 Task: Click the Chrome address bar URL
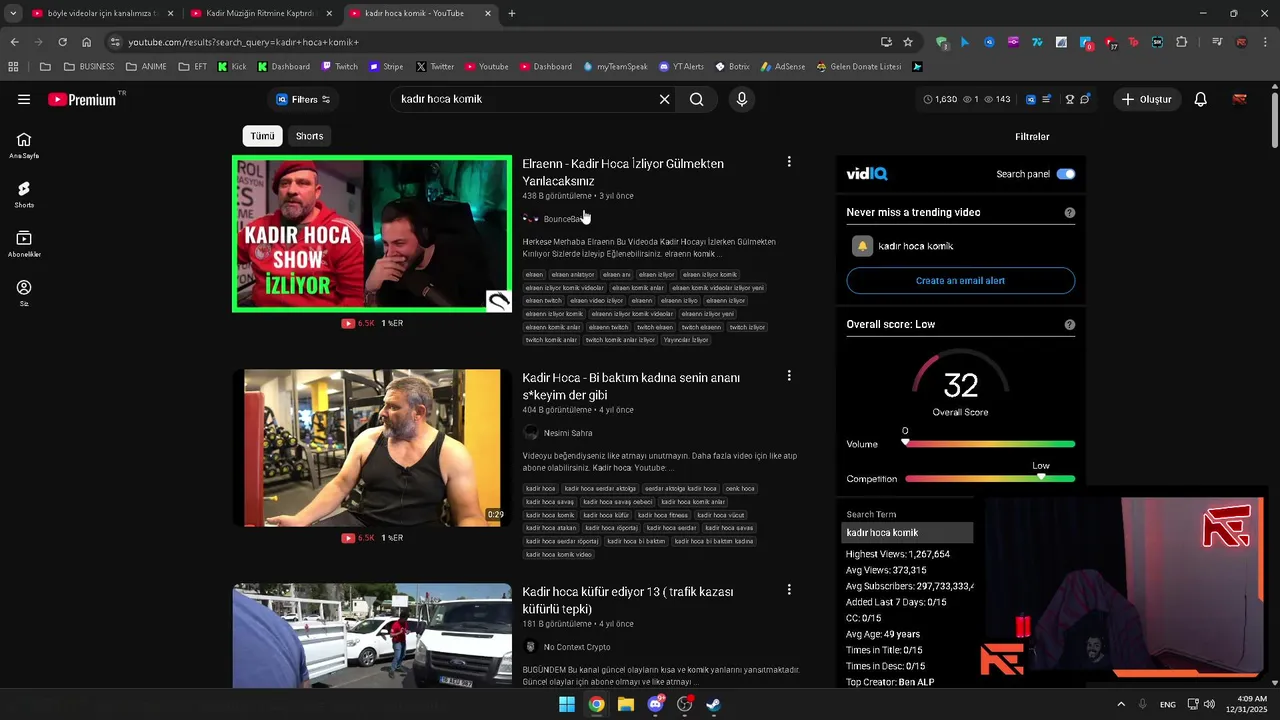(243, 42)
